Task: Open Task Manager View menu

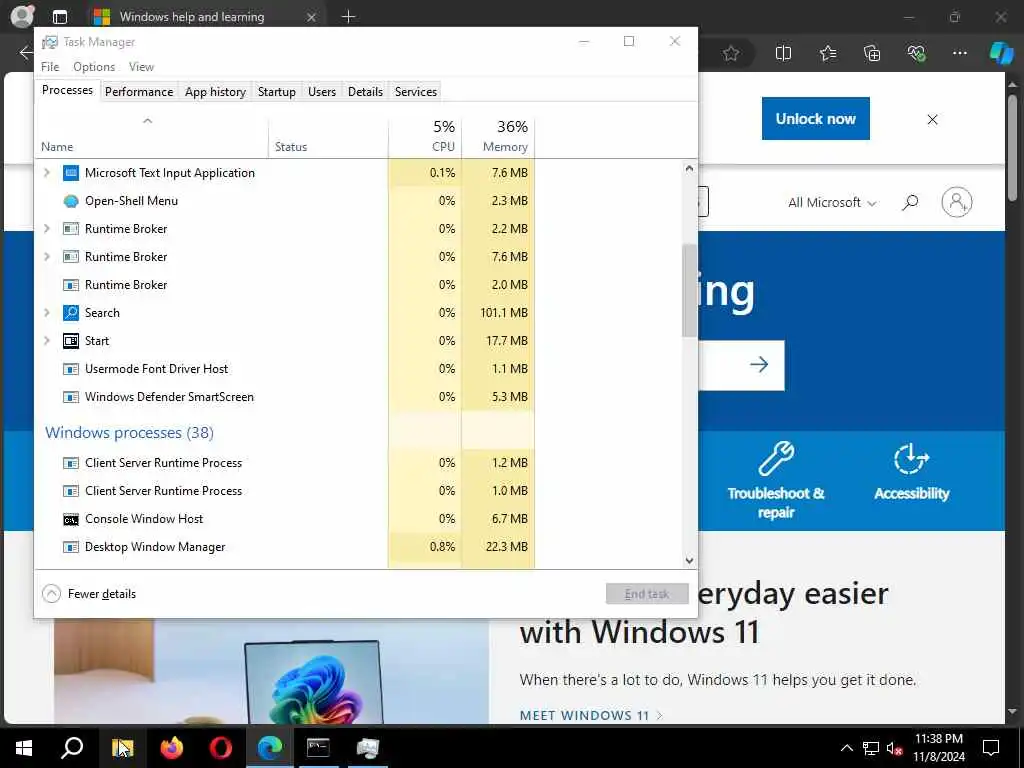Action: coord(141,67)
